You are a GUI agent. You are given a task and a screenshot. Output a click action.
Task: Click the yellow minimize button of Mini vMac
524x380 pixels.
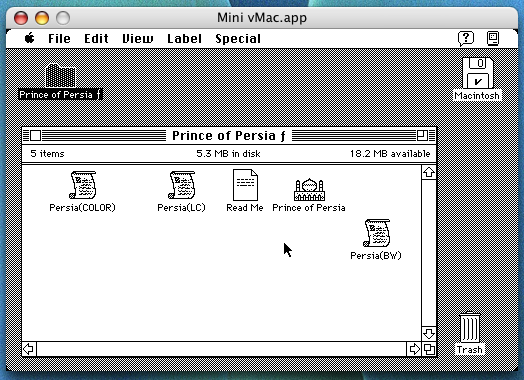point(42,18)
